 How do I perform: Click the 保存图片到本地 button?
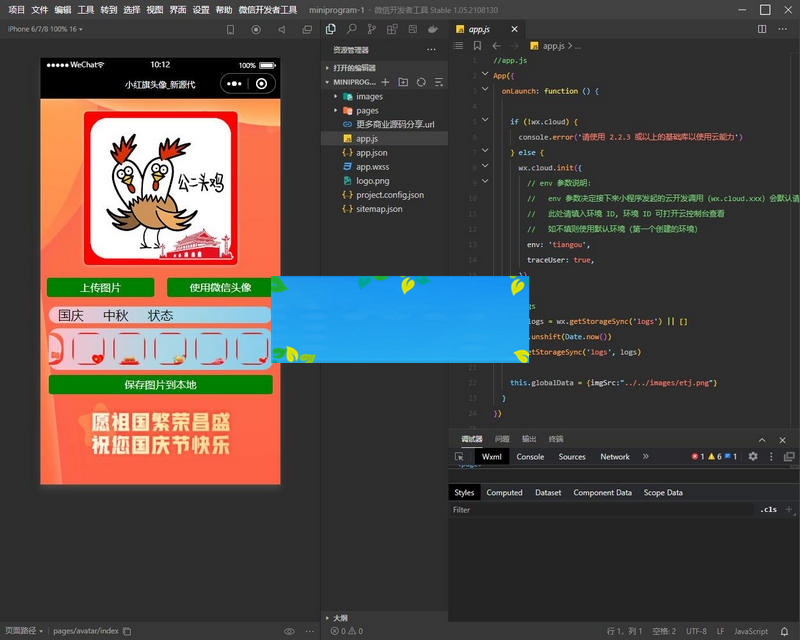coord(160,385)
